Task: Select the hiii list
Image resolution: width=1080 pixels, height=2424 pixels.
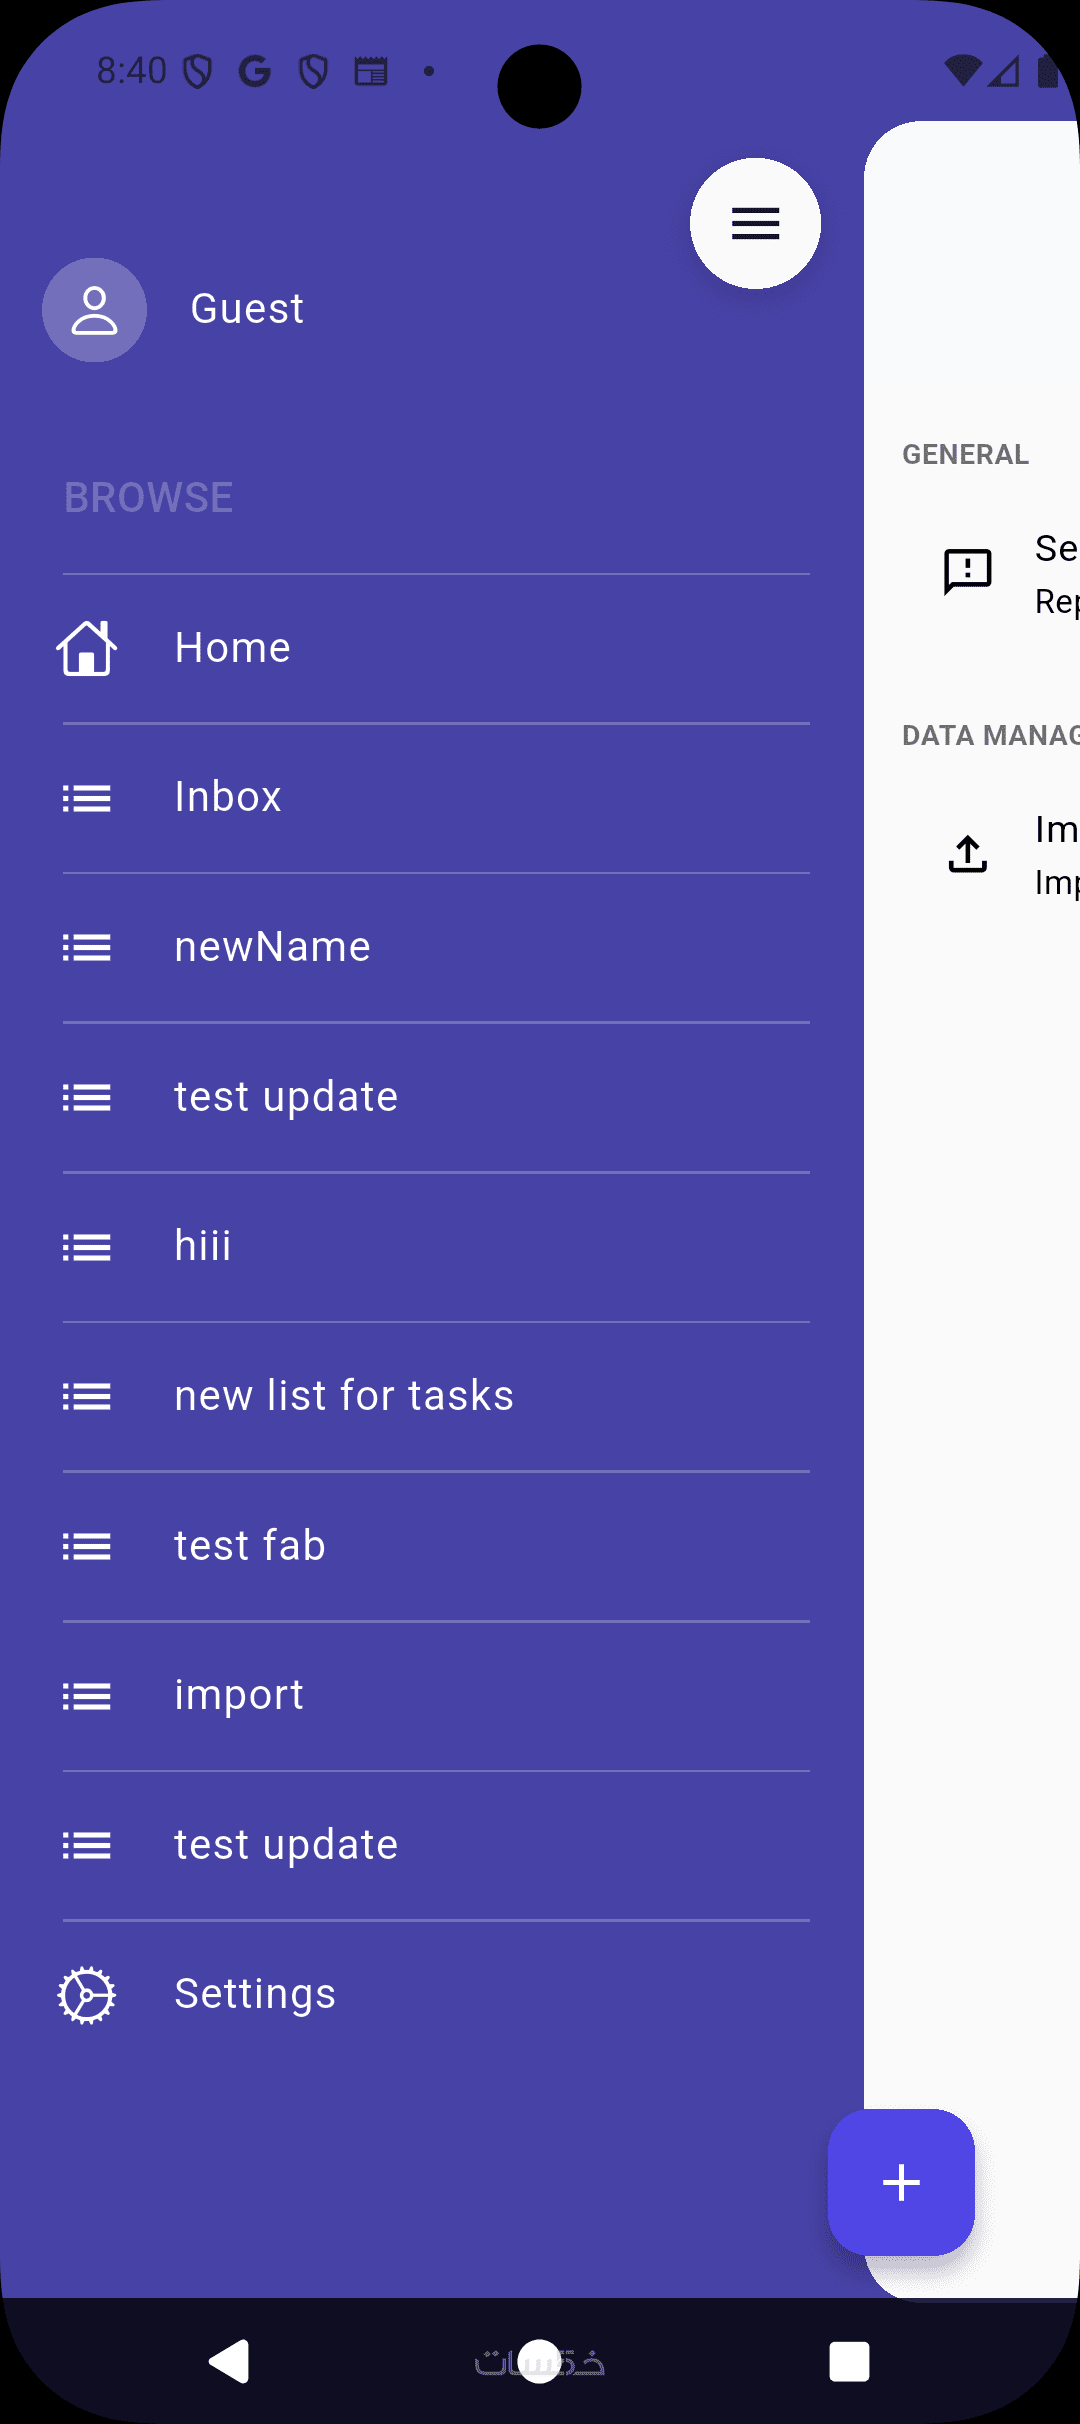Action: tap(203, 1246)
